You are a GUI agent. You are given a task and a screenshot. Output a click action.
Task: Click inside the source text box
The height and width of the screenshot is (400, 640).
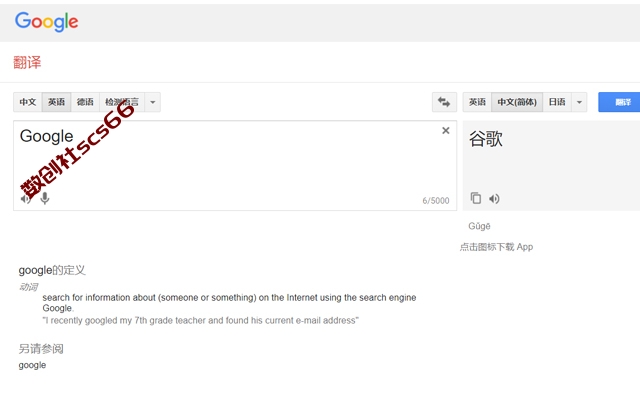pyautogui.click(x=235, y=165)
